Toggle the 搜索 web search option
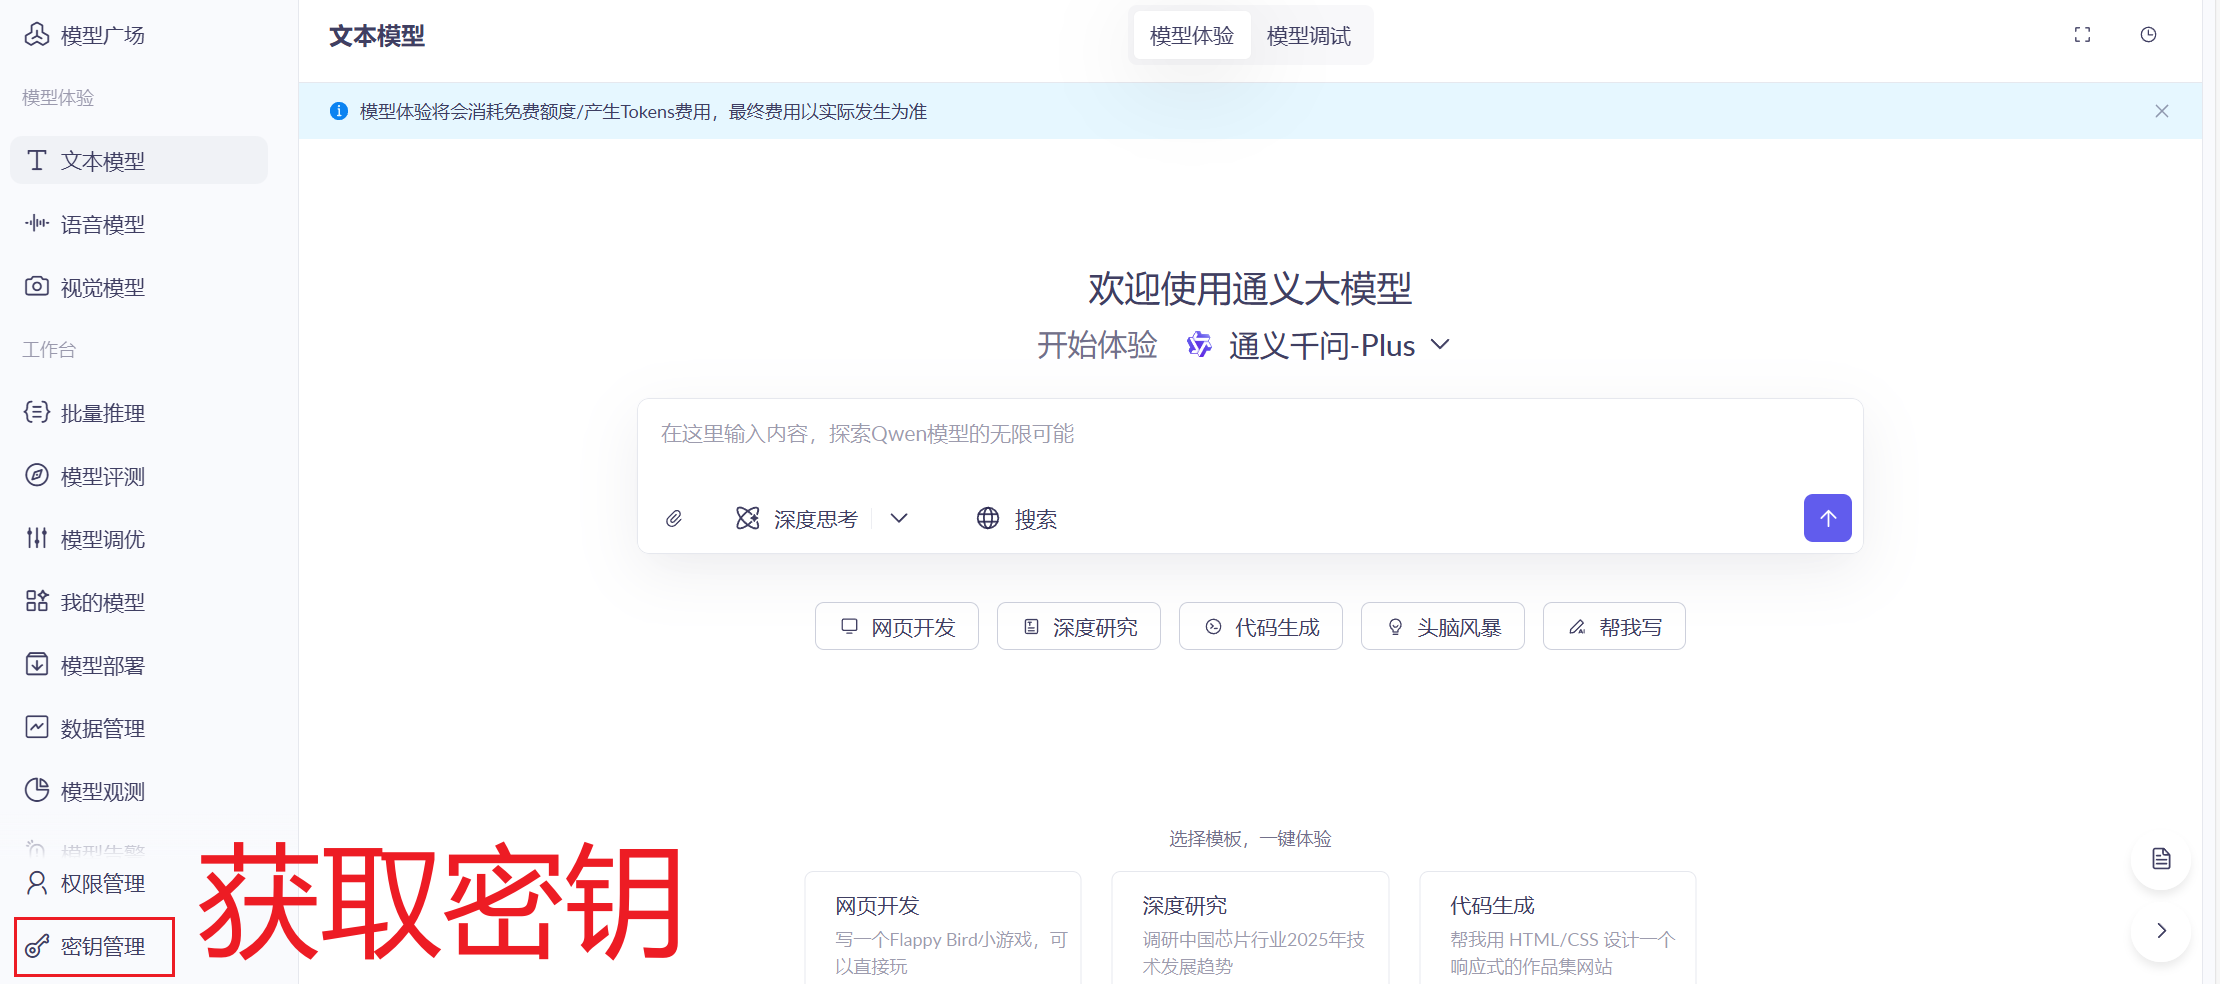The image size is (2220, 984). coord(1017,518)
